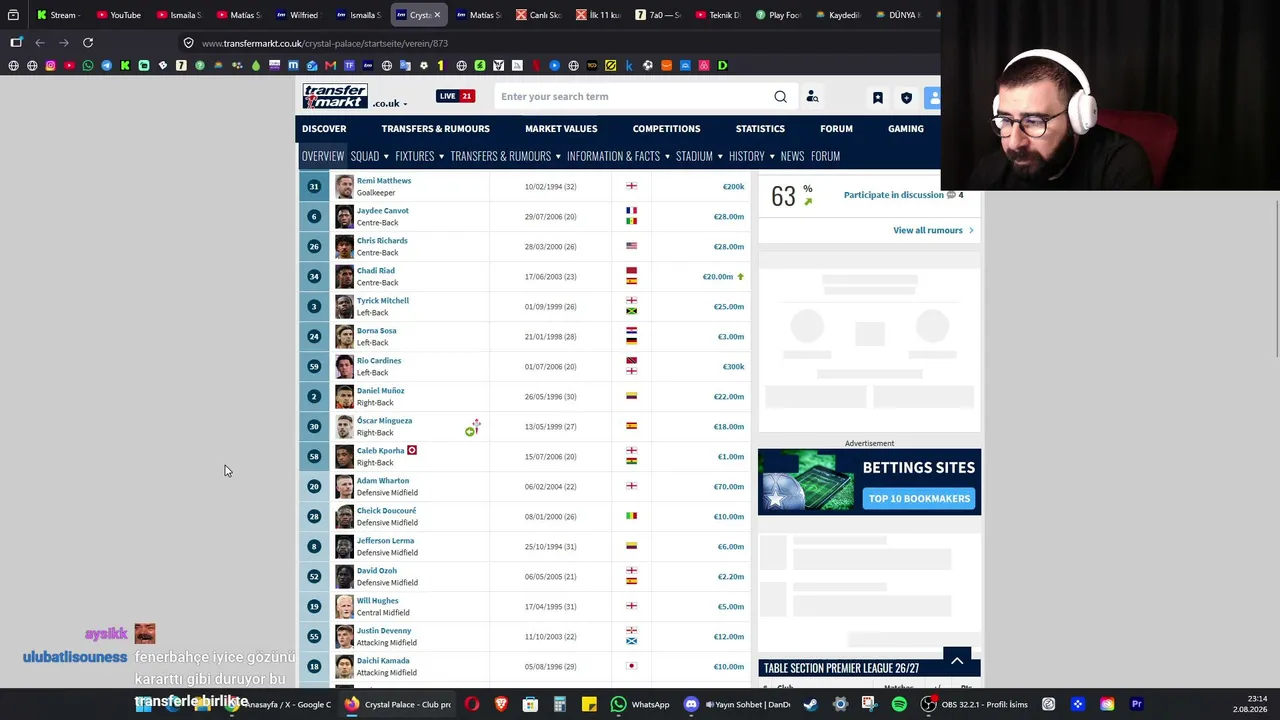Open Steam from the taskbar
Viewport: 1280px width, 720px height.
pyautogui.click(x=810, y=704)
